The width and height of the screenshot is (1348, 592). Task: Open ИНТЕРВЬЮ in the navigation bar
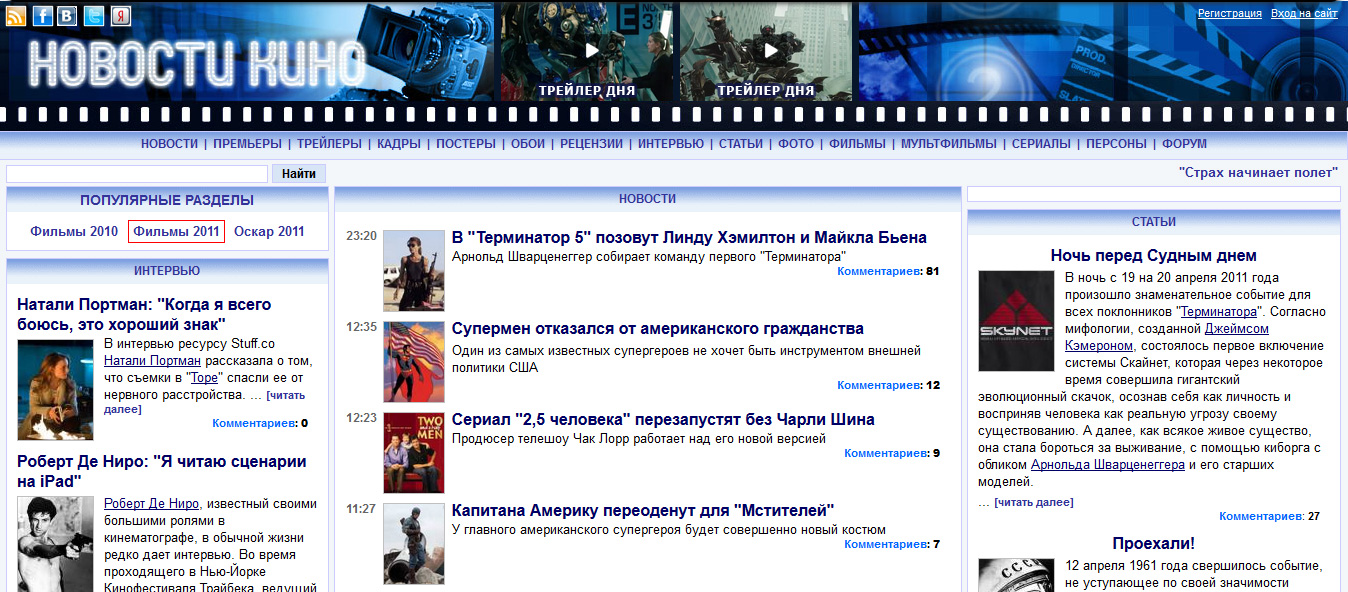[671, 144]
